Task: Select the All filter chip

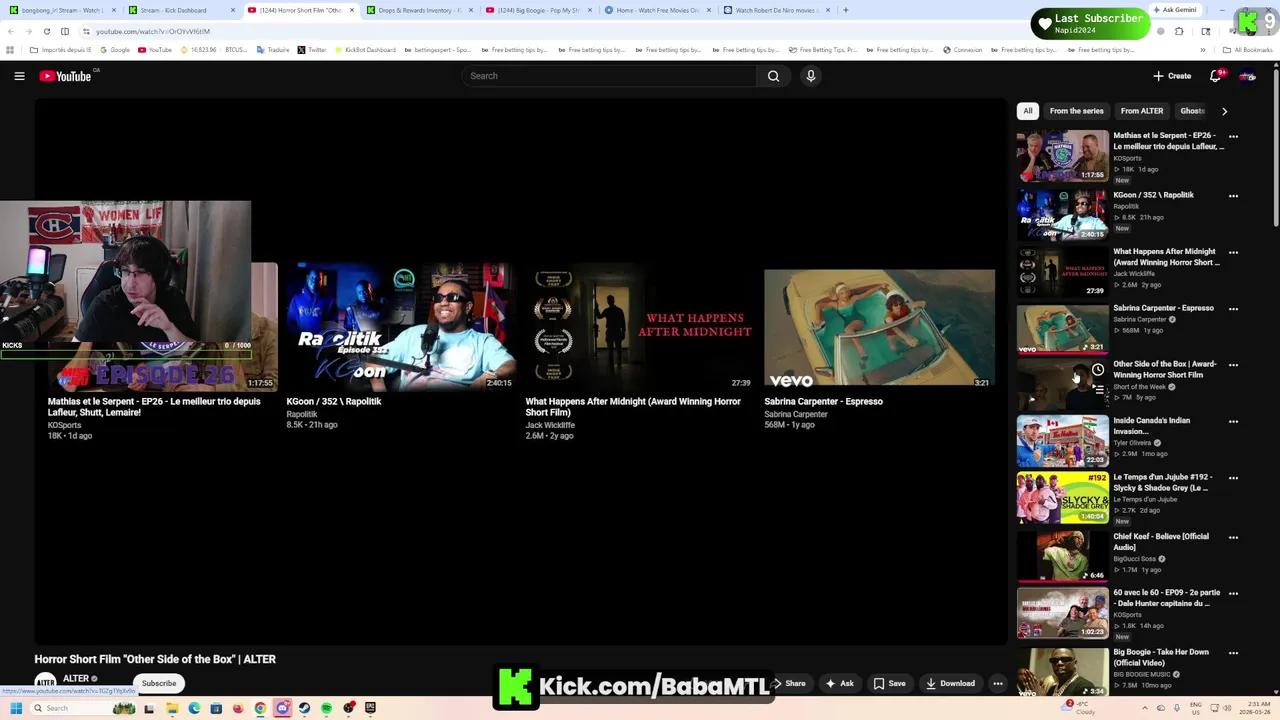Action: click(x=1028, y=111)
